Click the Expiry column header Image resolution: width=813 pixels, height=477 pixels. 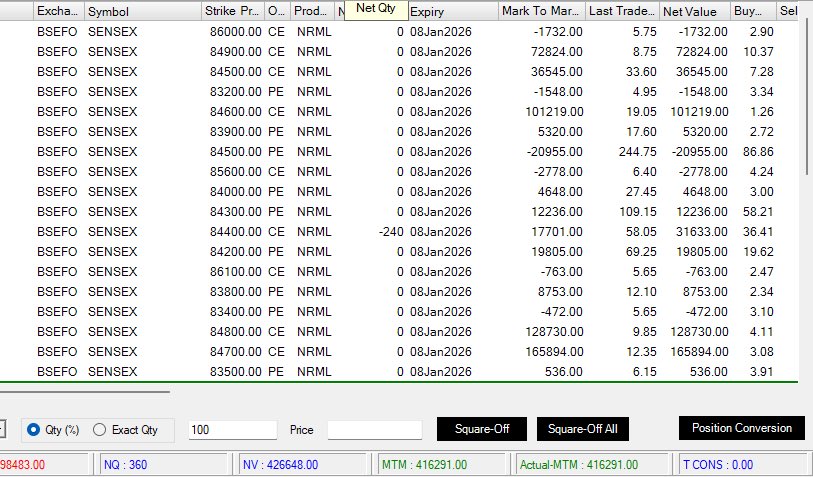453,11
